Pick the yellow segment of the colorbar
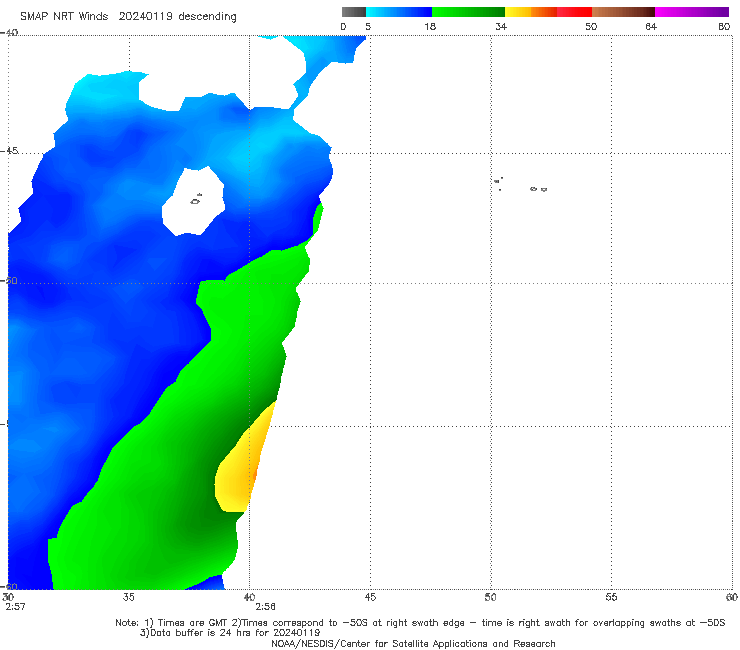The width and height of the screenshot is (740, 650). point(518,12)
